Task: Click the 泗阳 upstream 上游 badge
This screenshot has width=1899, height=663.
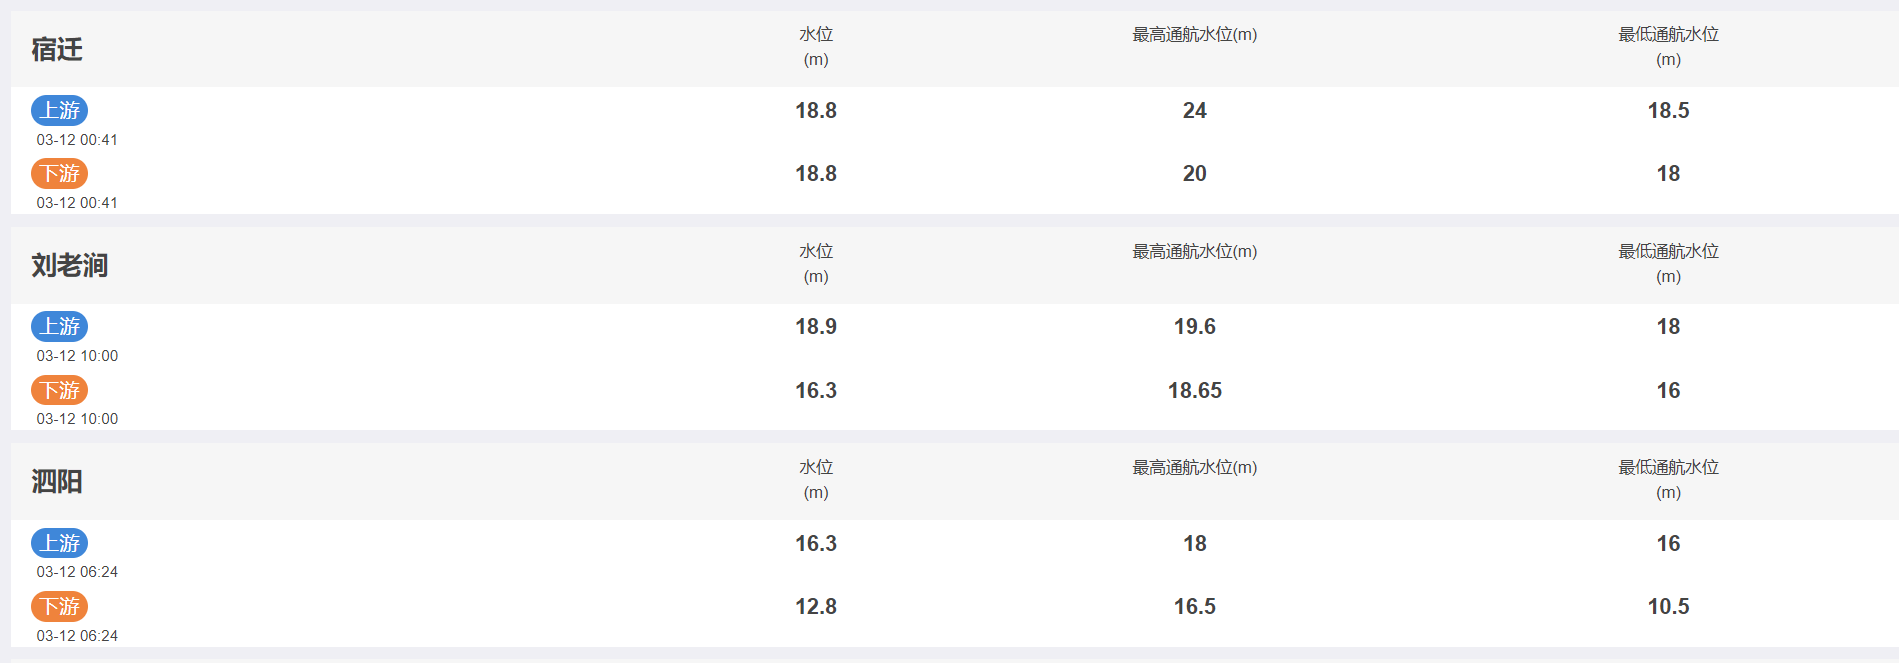Action: (x=60, y=543)
